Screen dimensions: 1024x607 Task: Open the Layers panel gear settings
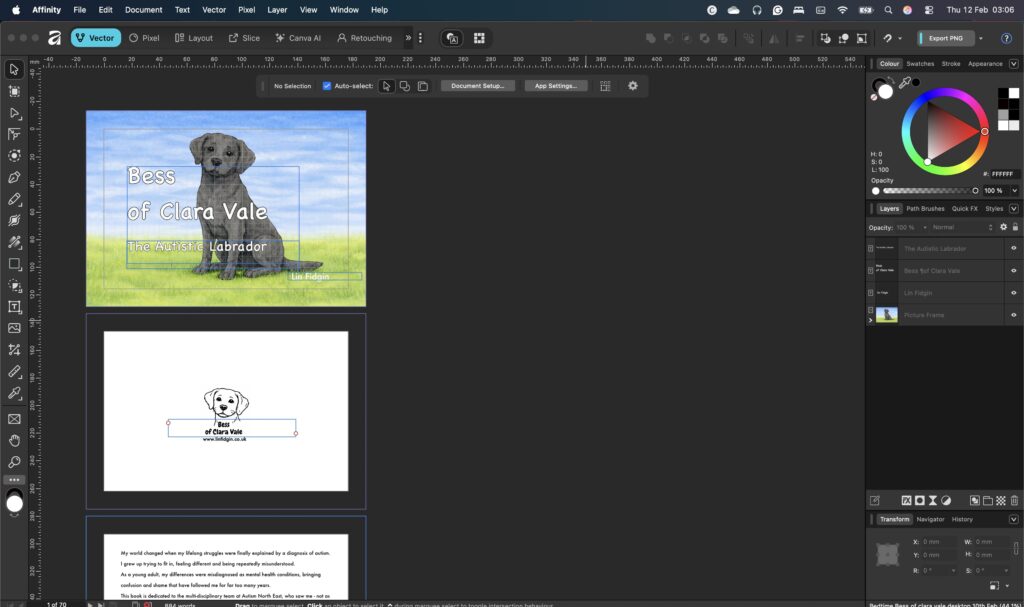(1003, 227)
